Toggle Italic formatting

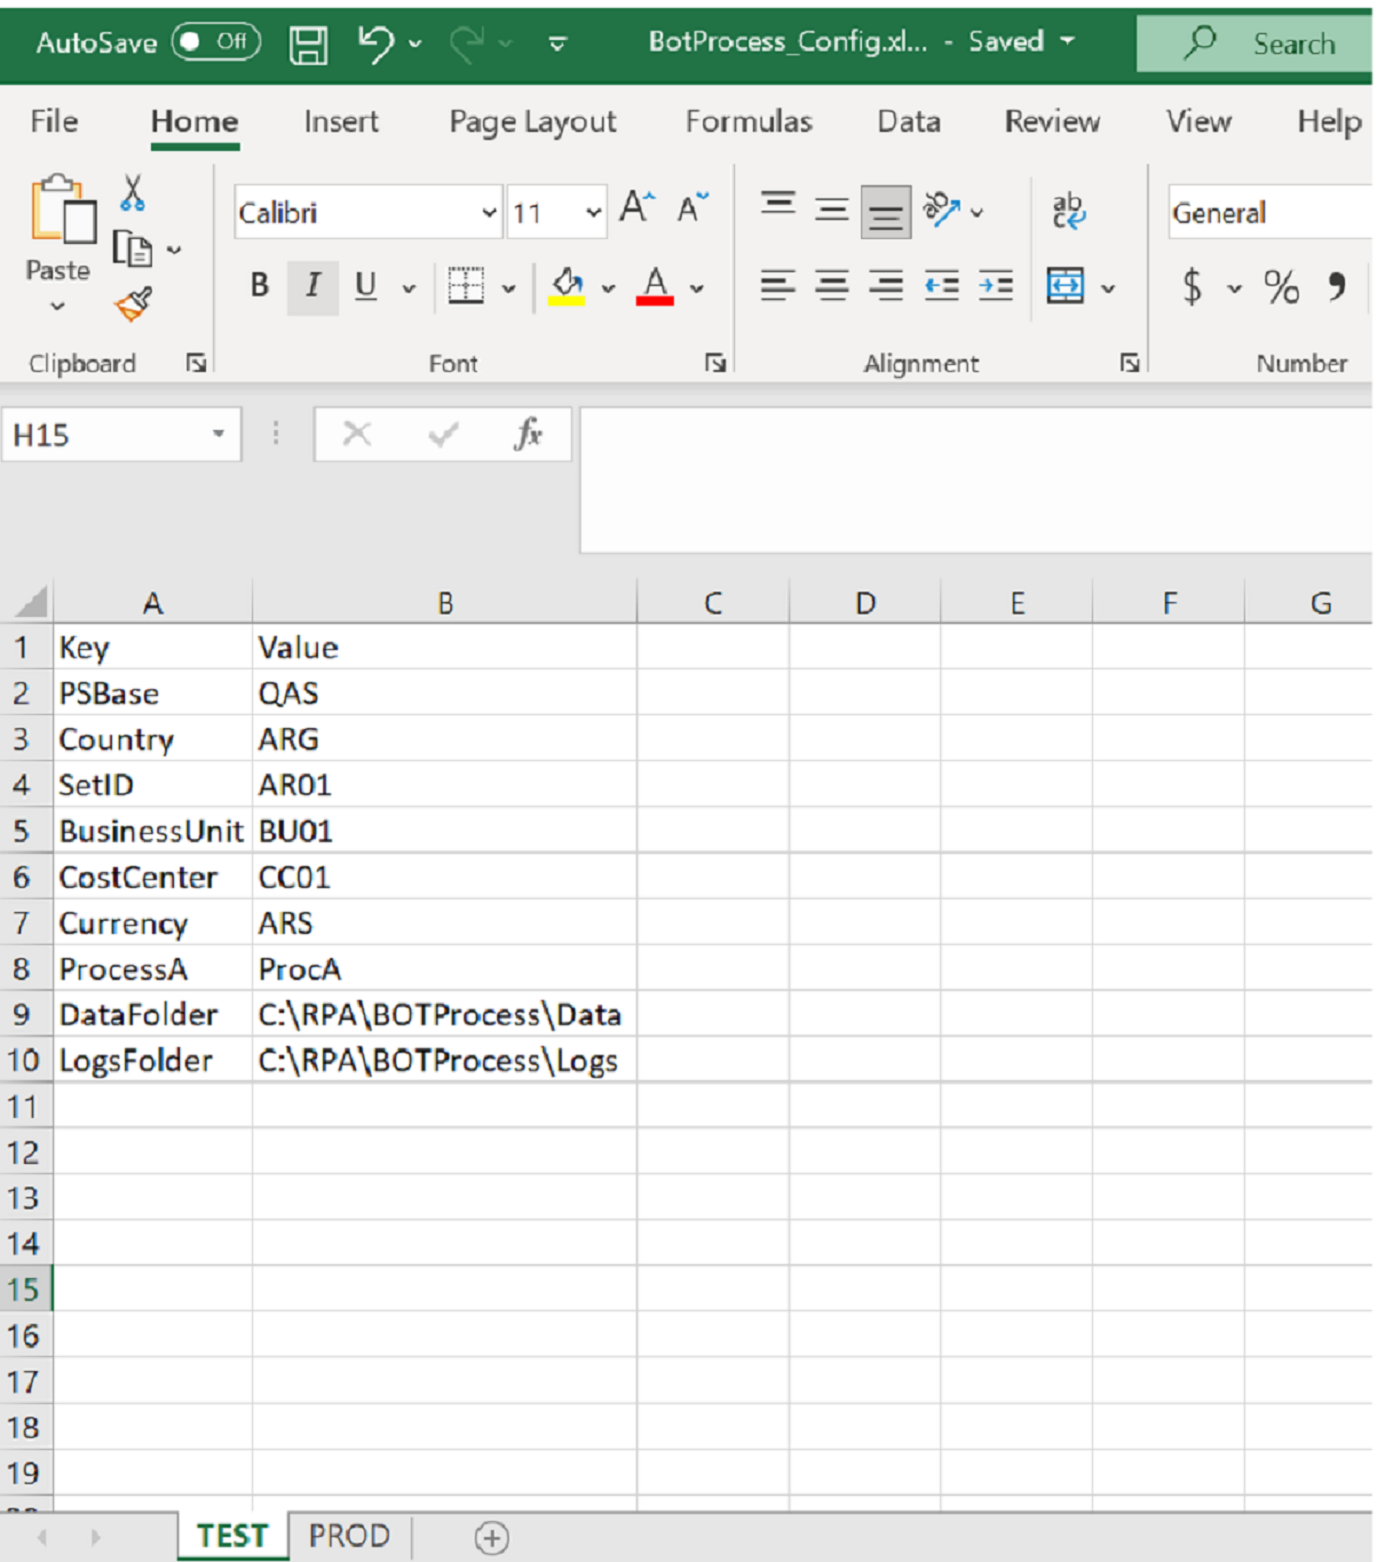coord(312,286)
